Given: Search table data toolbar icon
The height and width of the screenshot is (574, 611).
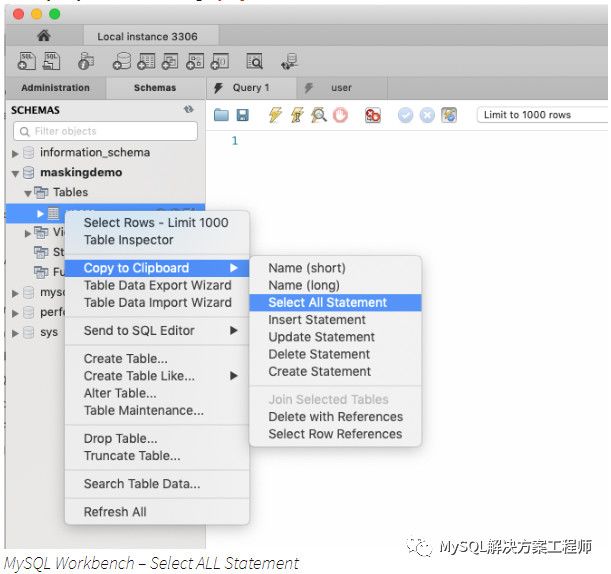Looking at the screenshot, I should 255,61.
